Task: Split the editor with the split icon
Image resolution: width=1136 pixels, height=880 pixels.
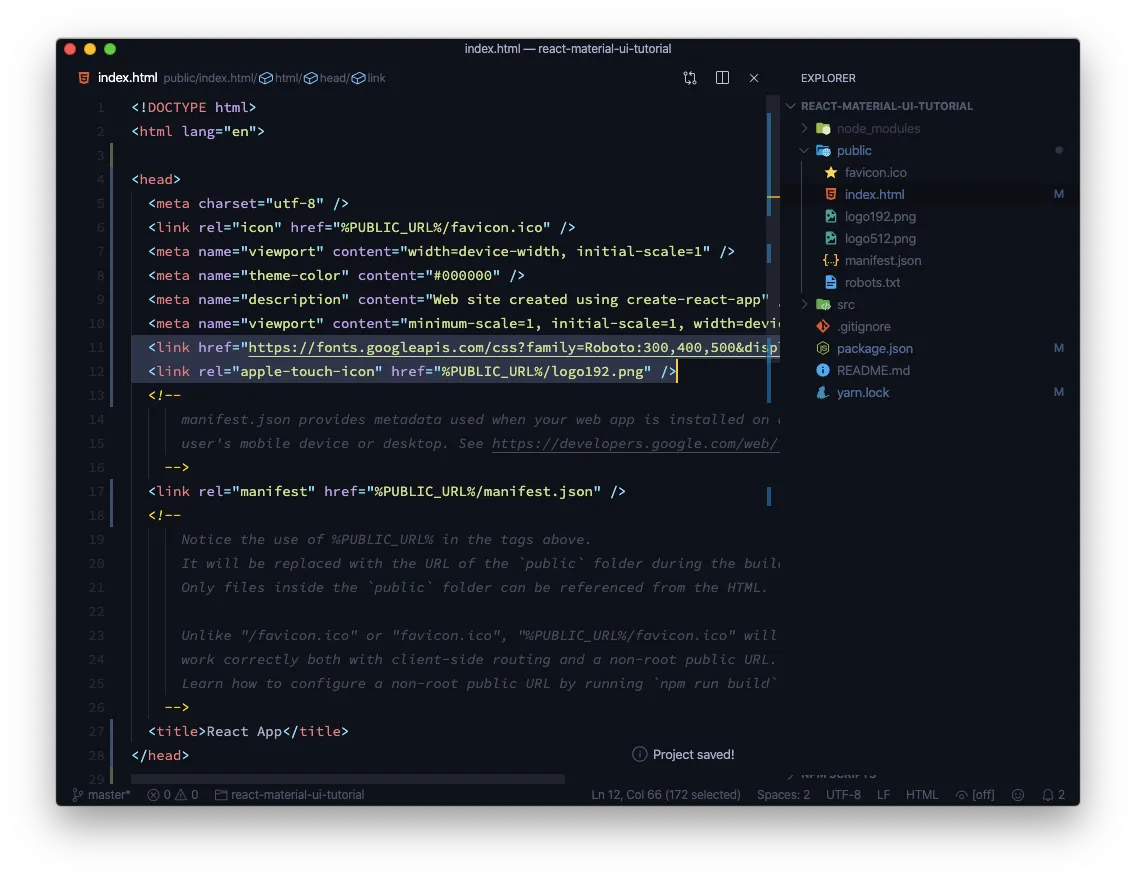Action: (722, 77)
